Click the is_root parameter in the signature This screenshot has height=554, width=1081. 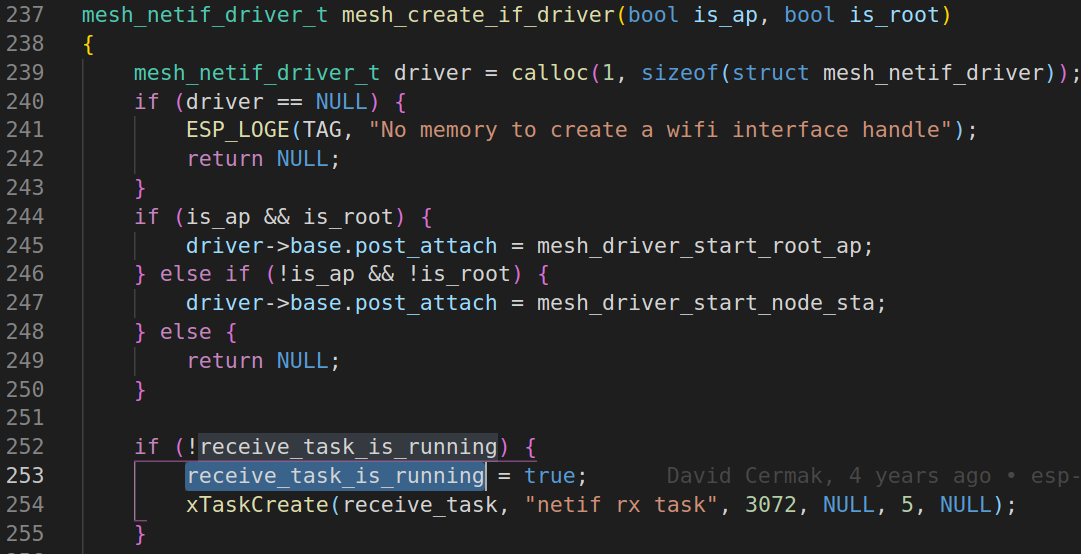894,14
